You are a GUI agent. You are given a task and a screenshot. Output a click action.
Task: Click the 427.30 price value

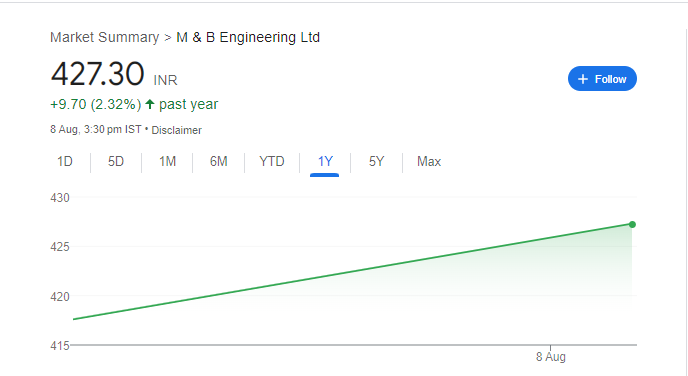(97, 74)
